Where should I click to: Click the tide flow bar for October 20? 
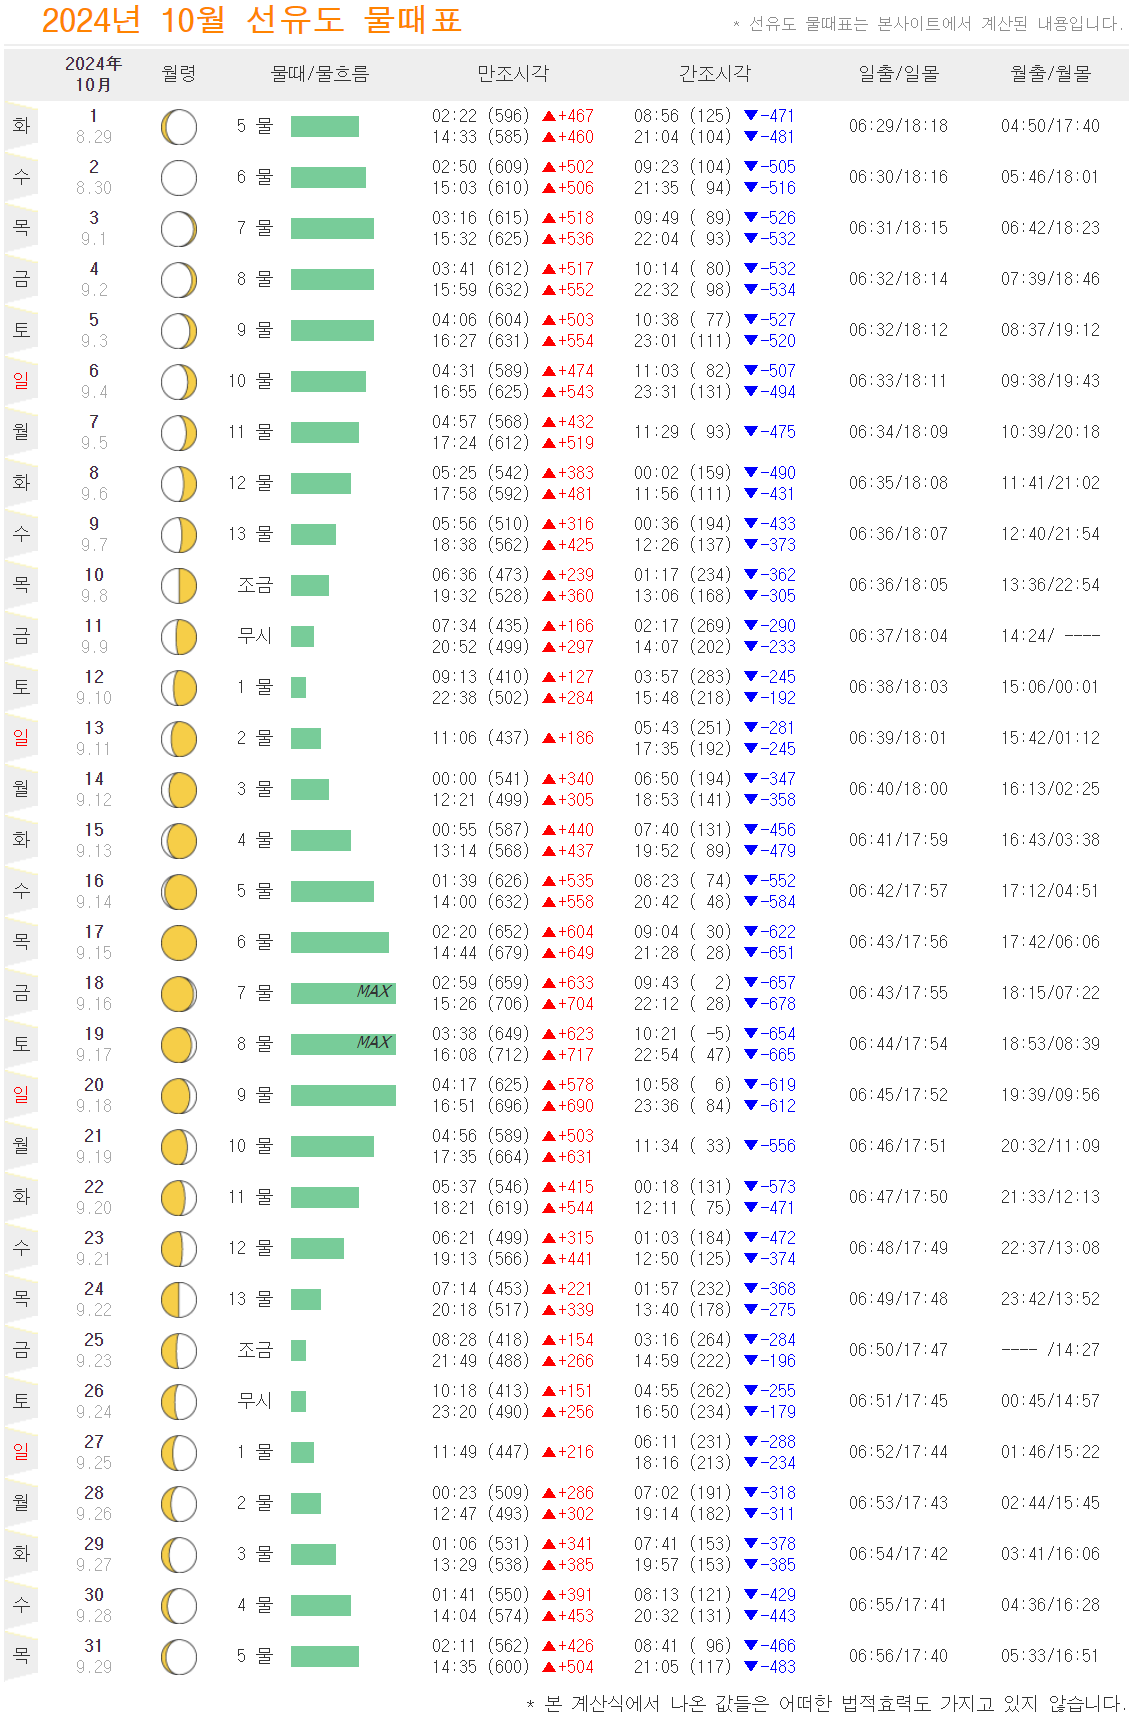click(343, 1095)
